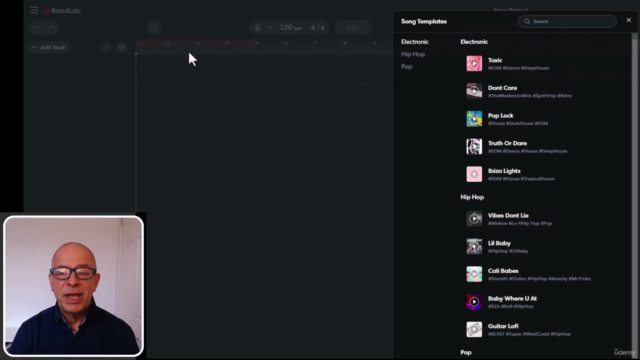Click the Hip Hop section heading in template list
The image size is (640, 360).
point(472,197)
